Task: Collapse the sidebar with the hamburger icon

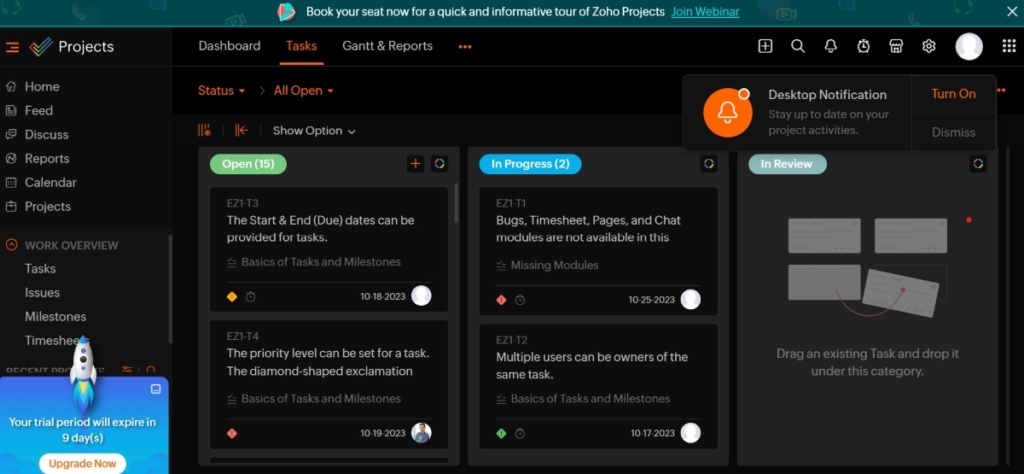Action: [x=12, y=47]
